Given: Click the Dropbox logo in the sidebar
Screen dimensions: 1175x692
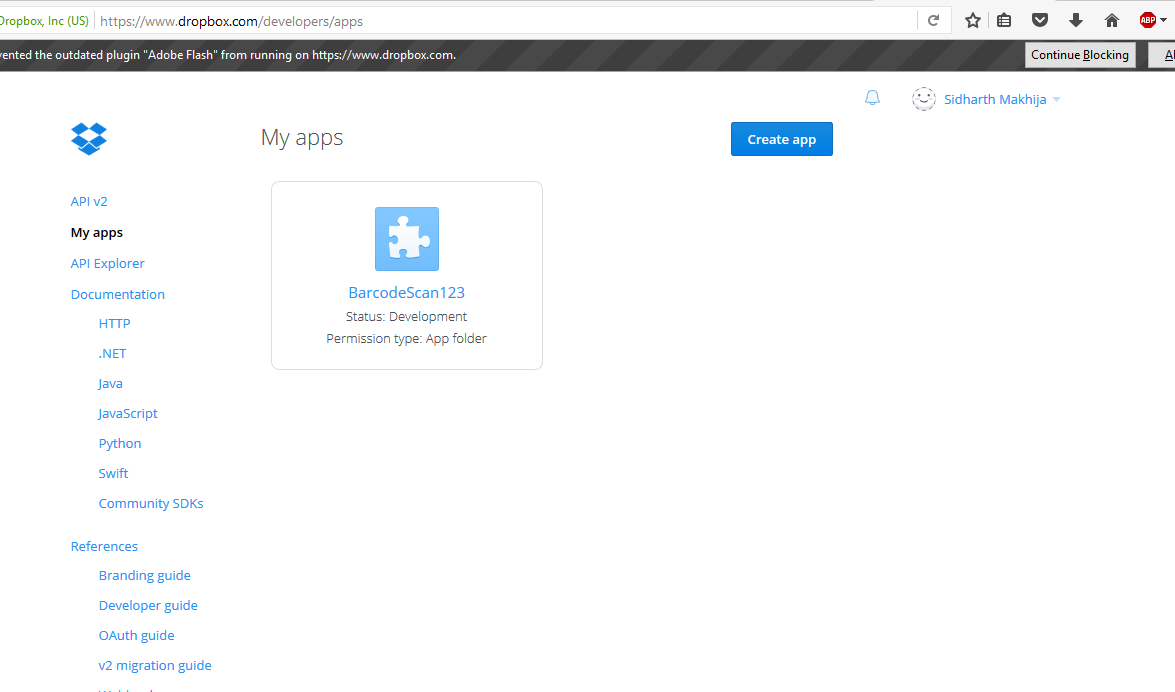Looking at the screenshot, I should [89, 138].
